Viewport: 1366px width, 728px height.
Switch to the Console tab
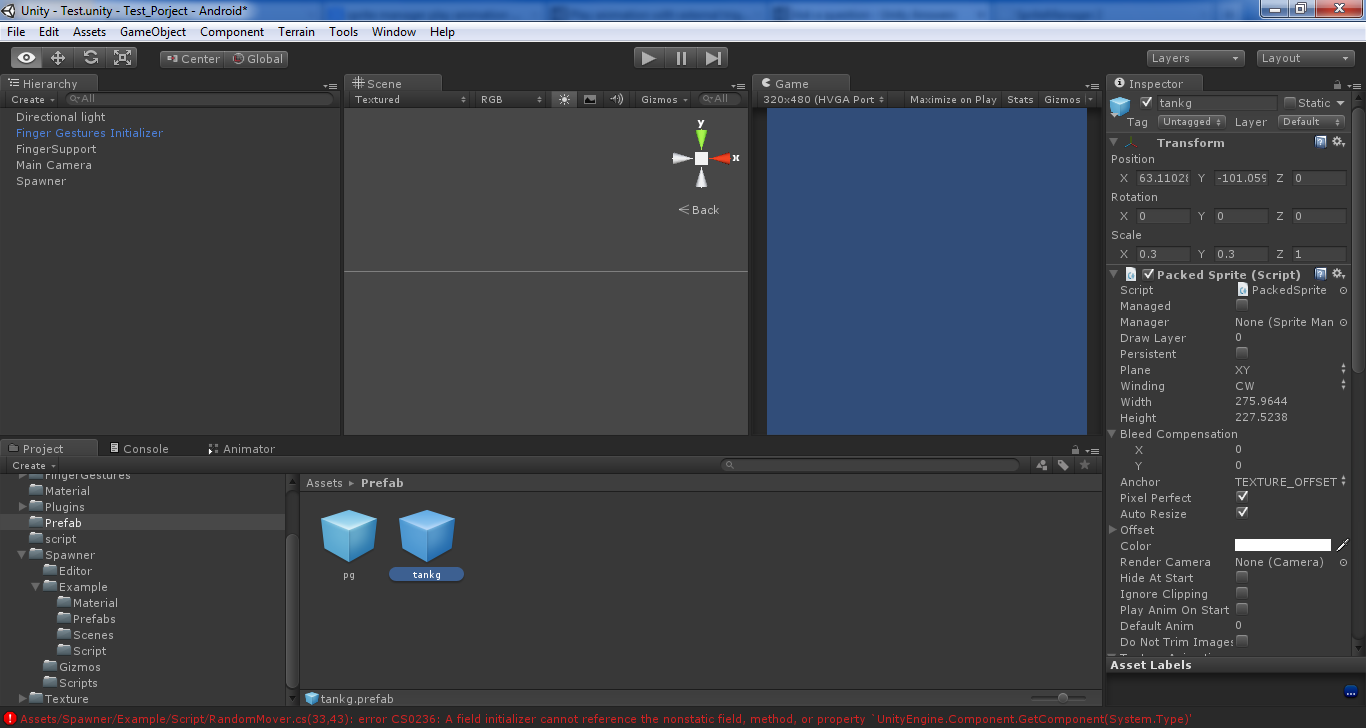(x=138, y=449)
